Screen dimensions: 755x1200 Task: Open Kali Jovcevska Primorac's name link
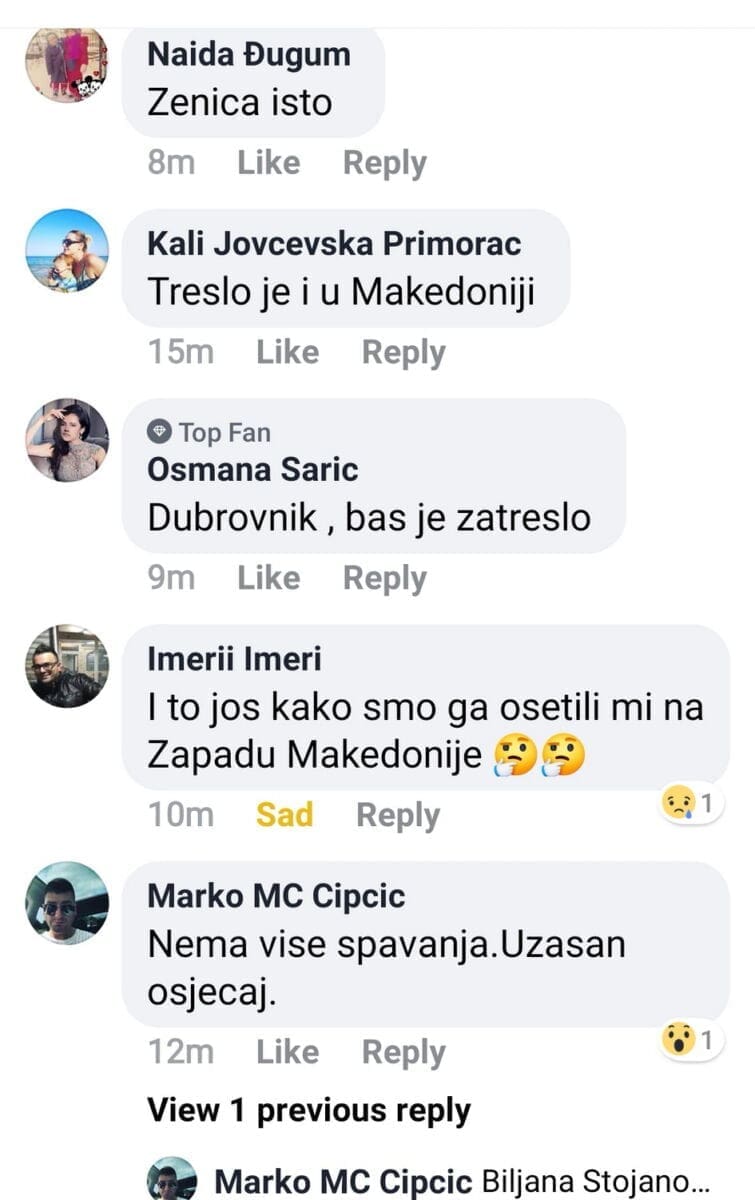tap(334, 244)
